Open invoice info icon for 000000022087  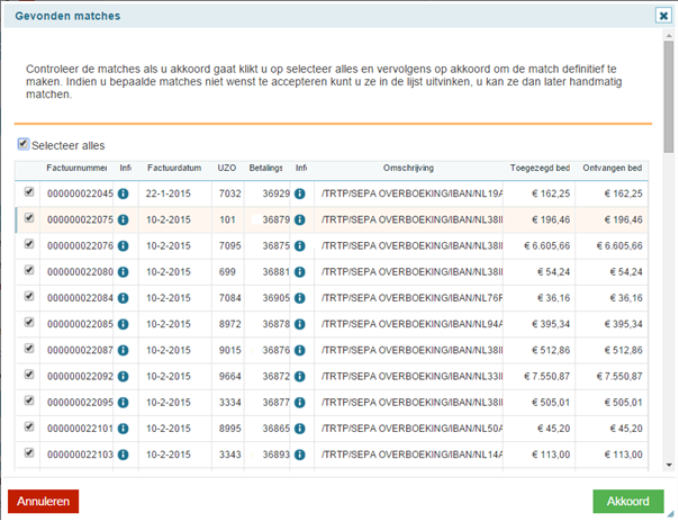123,350
